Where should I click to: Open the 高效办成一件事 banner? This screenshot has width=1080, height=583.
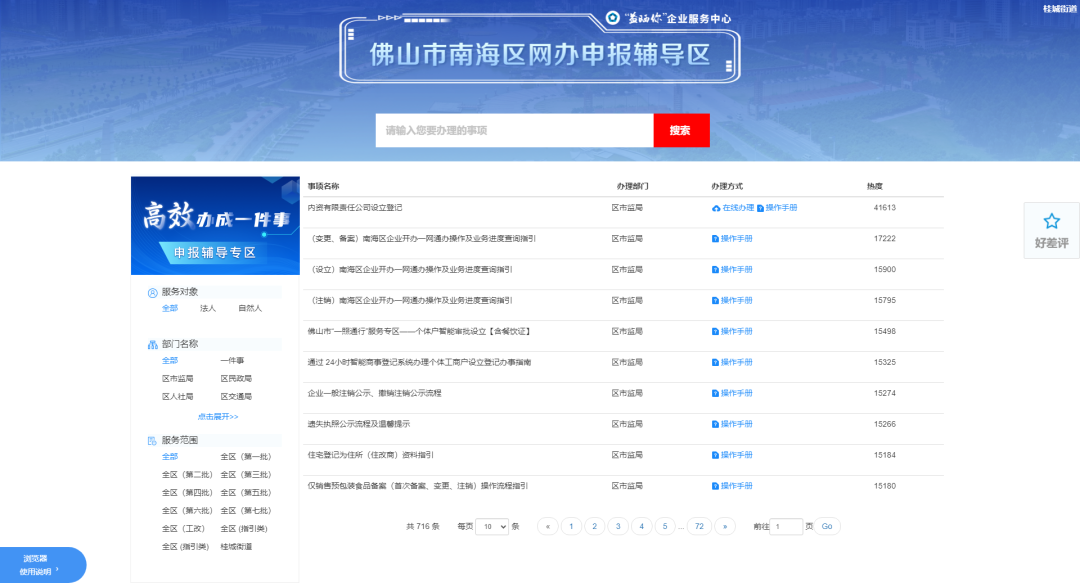(215, 225)
